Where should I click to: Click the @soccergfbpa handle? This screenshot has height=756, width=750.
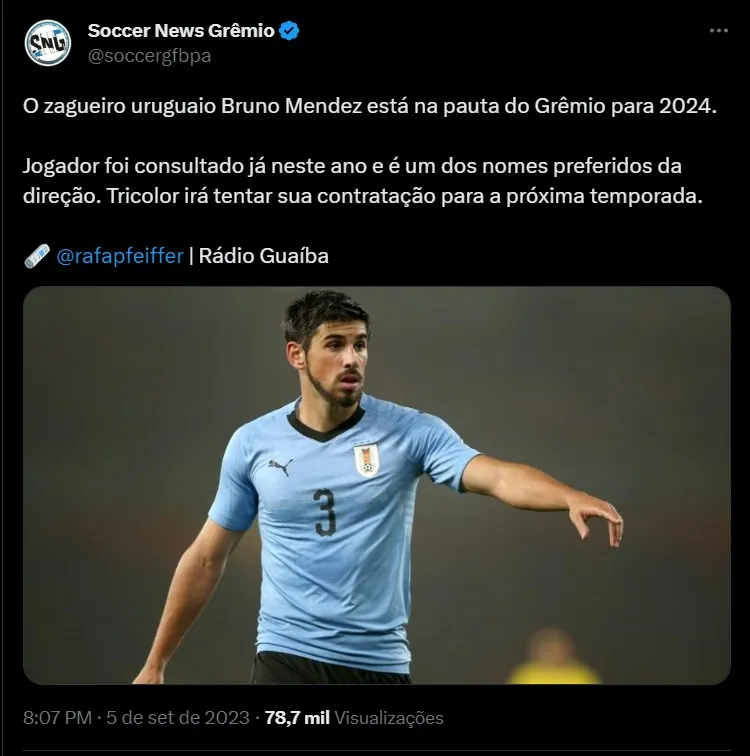tap(149, 56)
